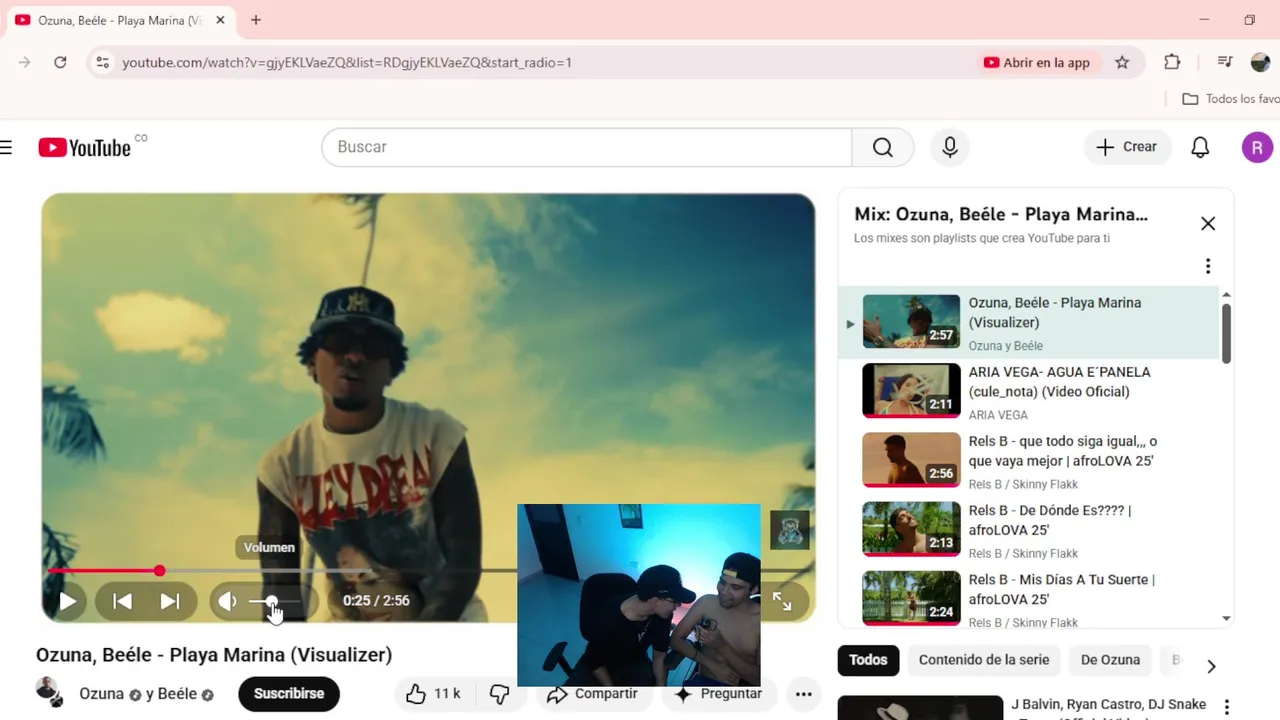Screen dimensions: 1280x720
Task: Select the Ozuna, Beéle - Playa Marina tab
Action: [120, 20]
